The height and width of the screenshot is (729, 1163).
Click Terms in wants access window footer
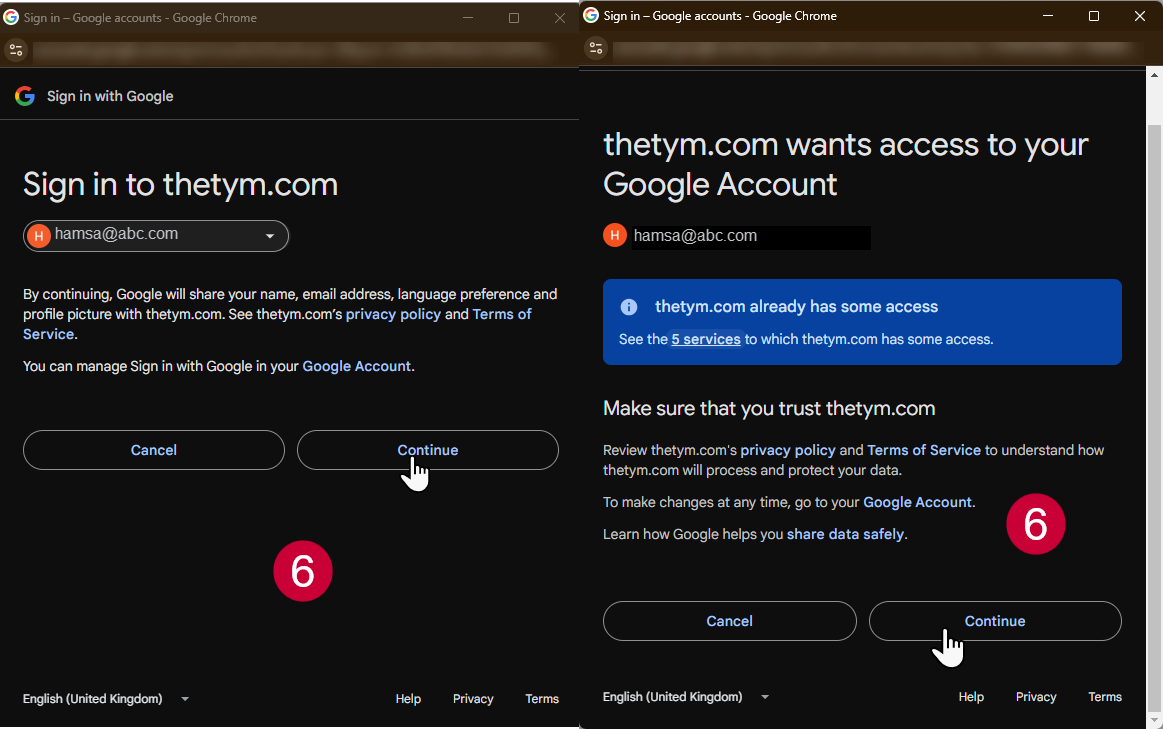tap(1105, 696)
